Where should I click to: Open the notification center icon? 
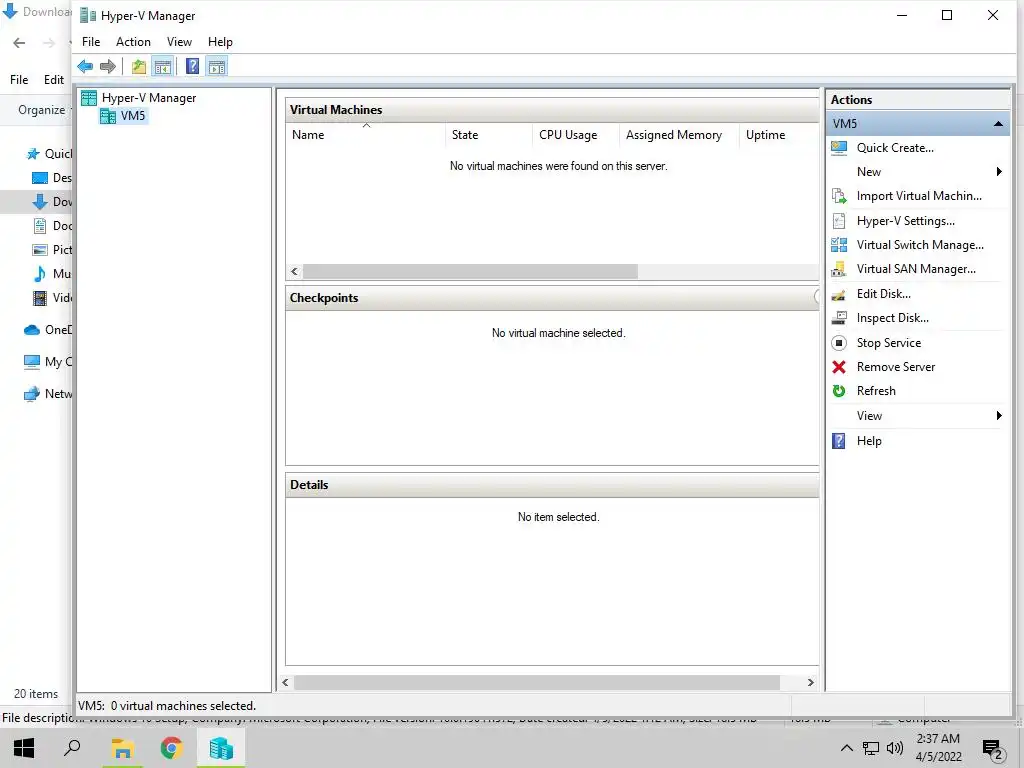click(993, 748)
